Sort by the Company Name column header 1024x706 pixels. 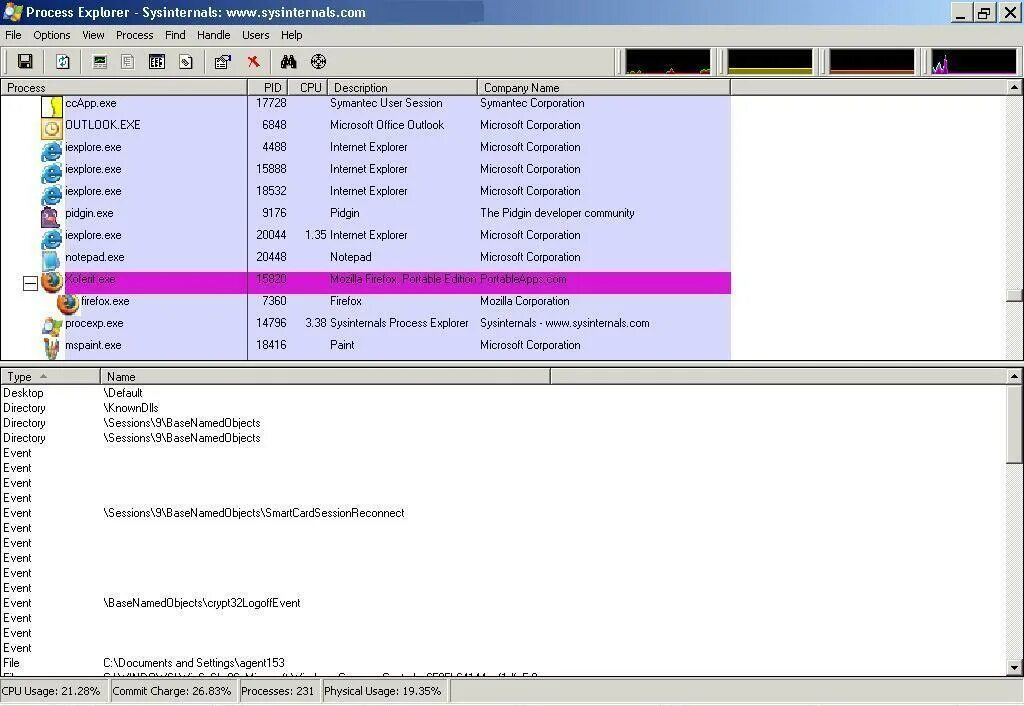tap(604, 88)
